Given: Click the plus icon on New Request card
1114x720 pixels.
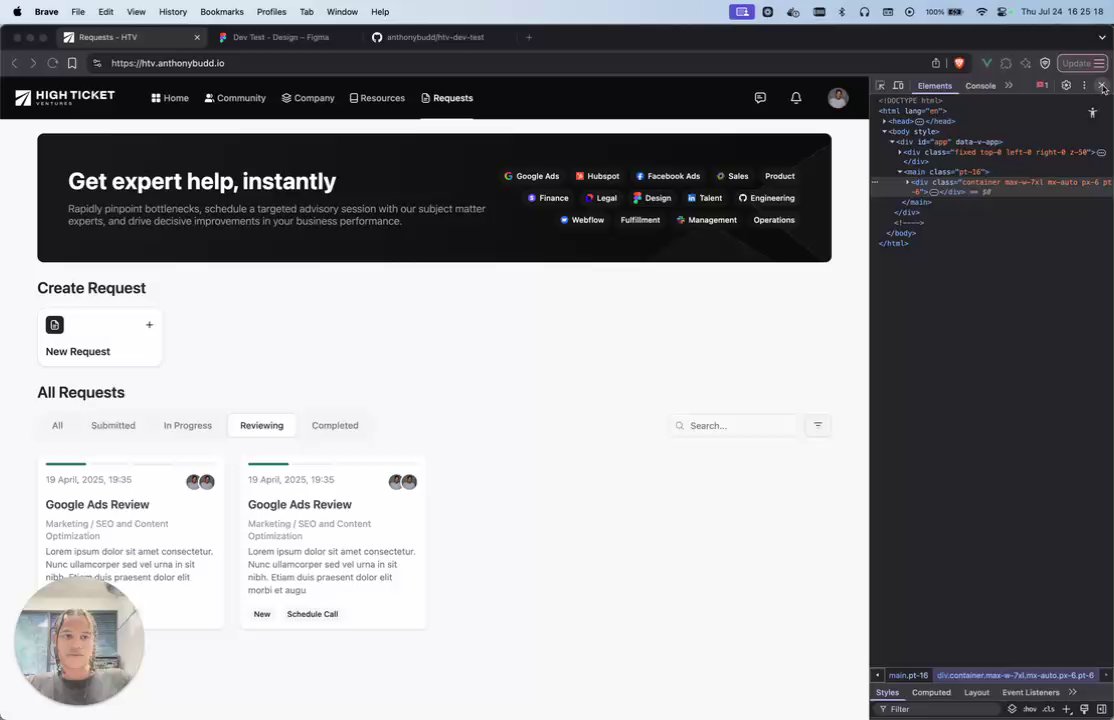Looking at the screenshot, I should point(149,325).
